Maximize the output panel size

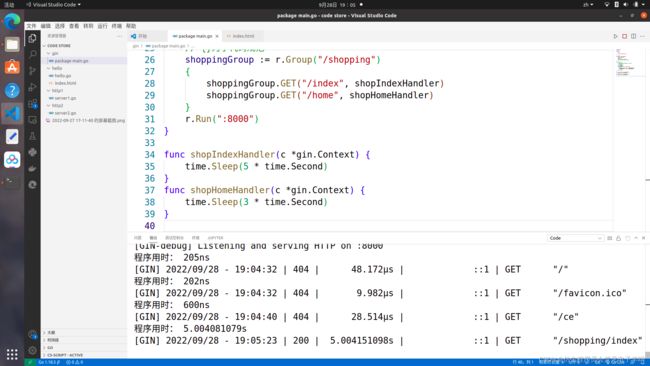(x=636, y=238)
